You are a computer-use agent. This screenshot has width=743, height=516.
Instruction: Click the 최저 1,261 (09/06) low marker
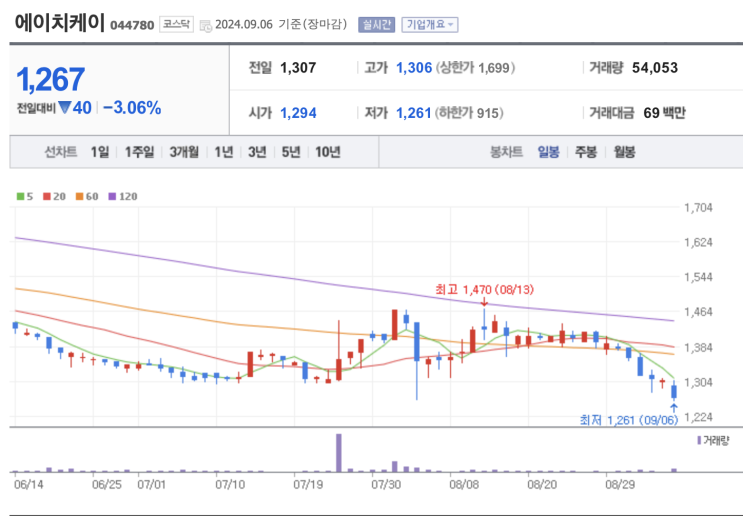click(x=629, y=420)
